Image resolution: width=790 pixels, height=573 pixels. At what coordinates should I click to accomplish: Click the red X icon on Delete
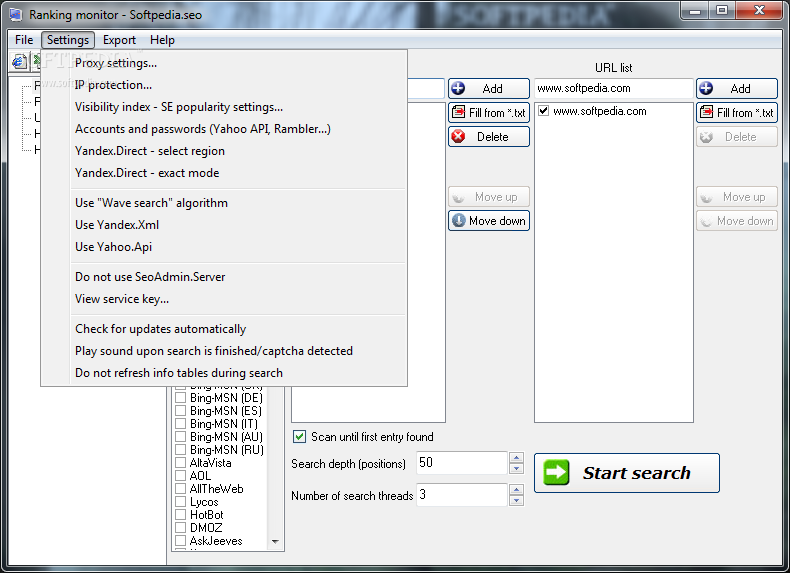point(458,137)
